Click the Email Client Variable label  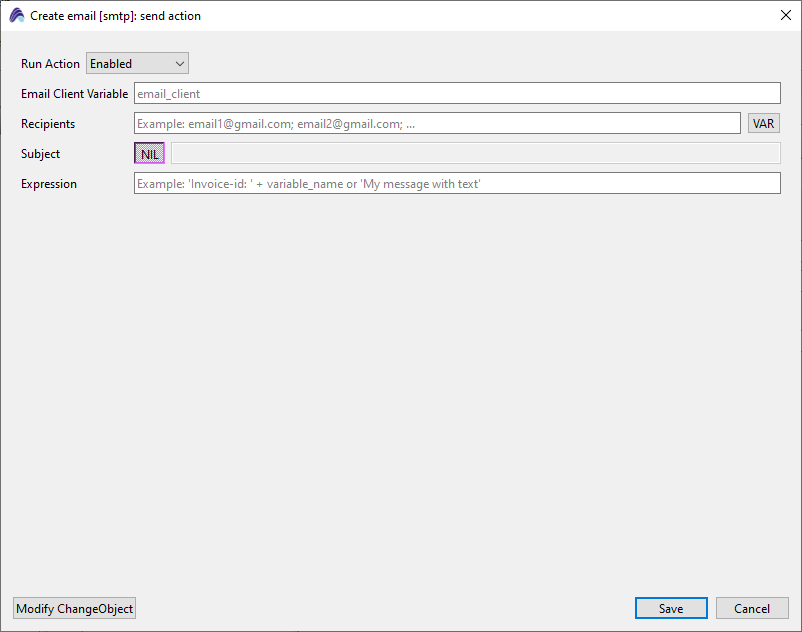74,94
